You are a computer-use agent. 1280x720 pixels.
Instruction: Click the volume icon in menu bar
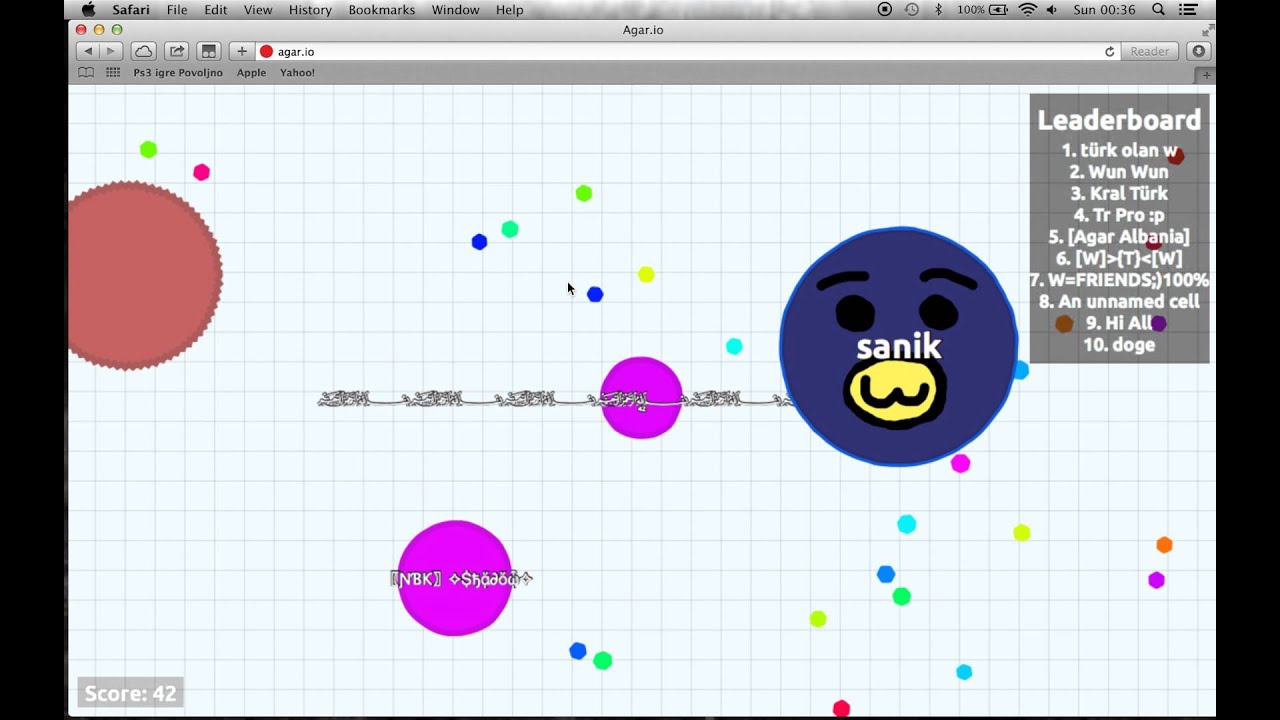(x=1052, y=9)
